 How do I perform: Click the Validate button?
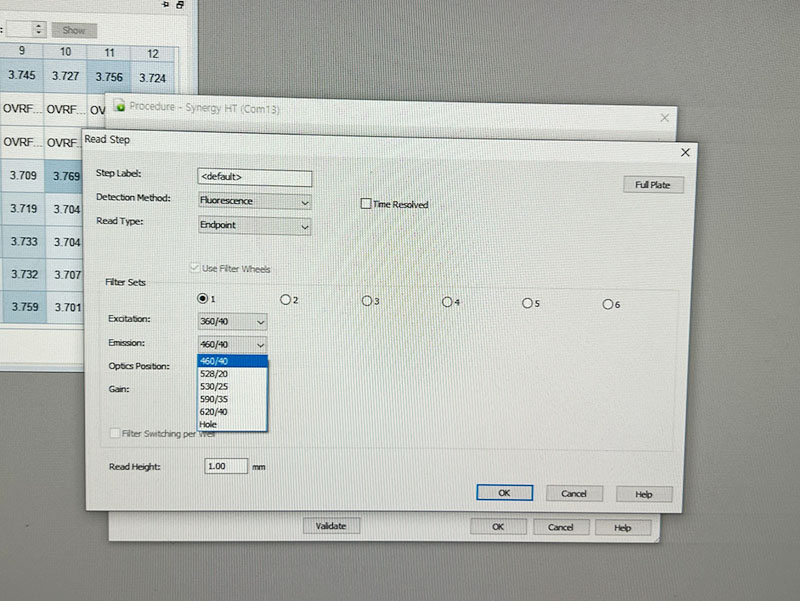tap(331, 525)
